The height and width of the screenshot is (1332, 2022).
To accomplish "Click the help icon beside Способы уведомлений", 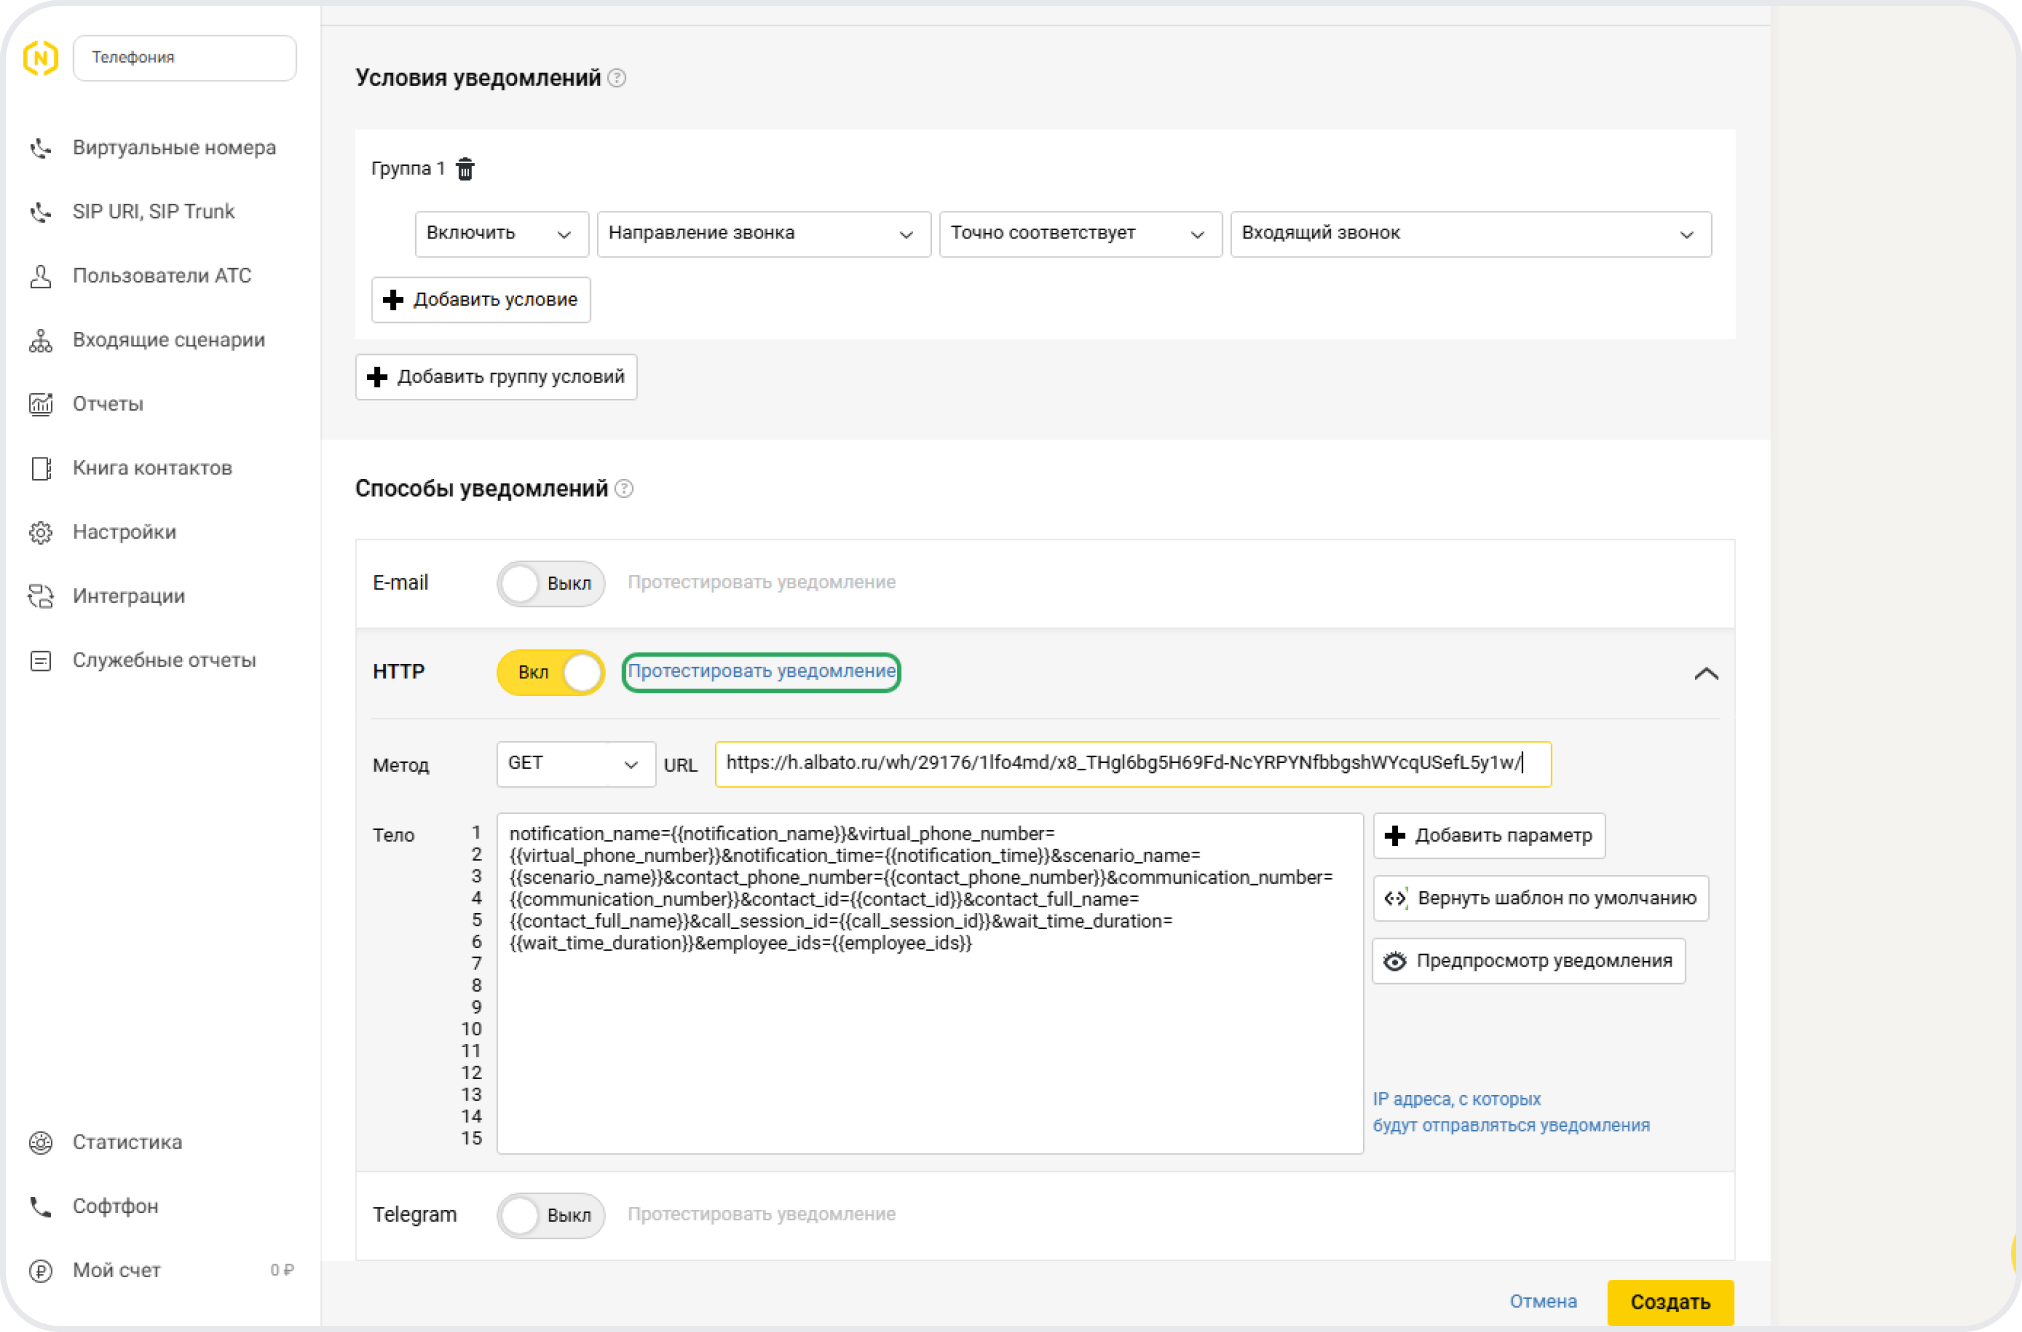I will coord(624,489).
